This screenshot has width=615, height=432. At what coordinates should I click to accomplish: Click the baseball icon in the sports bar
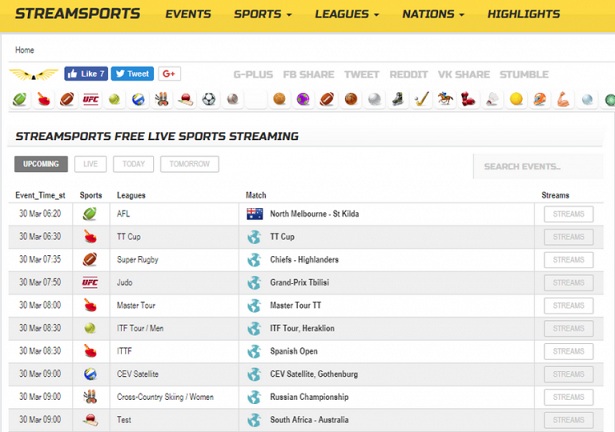233,99
